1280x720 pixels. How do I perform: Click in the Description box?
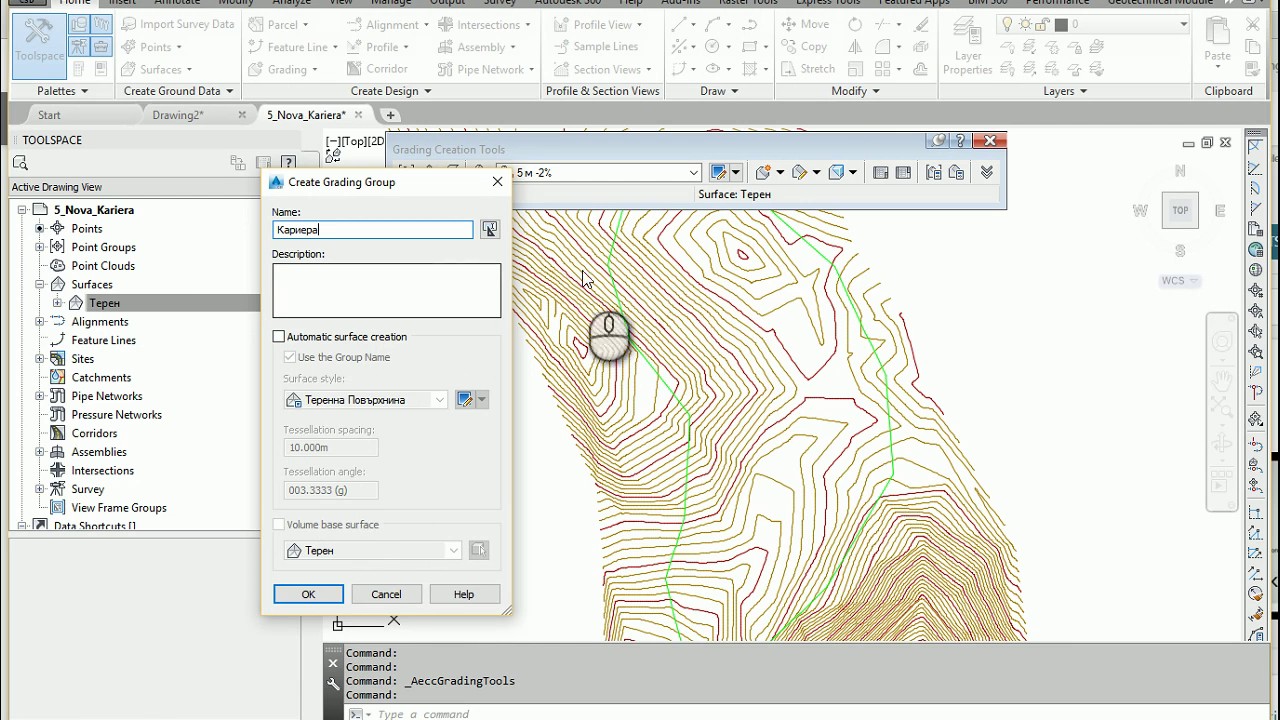coord(387,291)
